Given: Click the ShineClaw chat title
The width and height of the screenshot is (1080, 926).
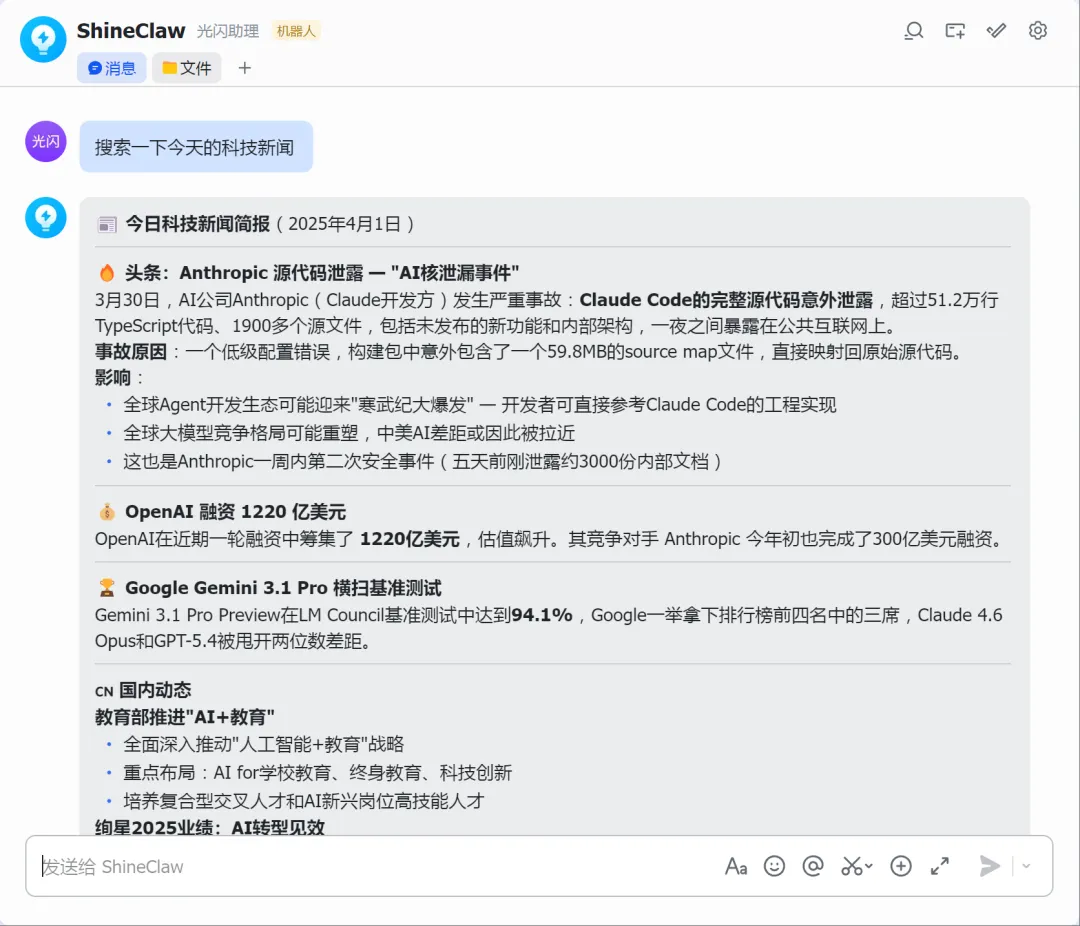Looking at the screenshot, I should coord(131,31).
